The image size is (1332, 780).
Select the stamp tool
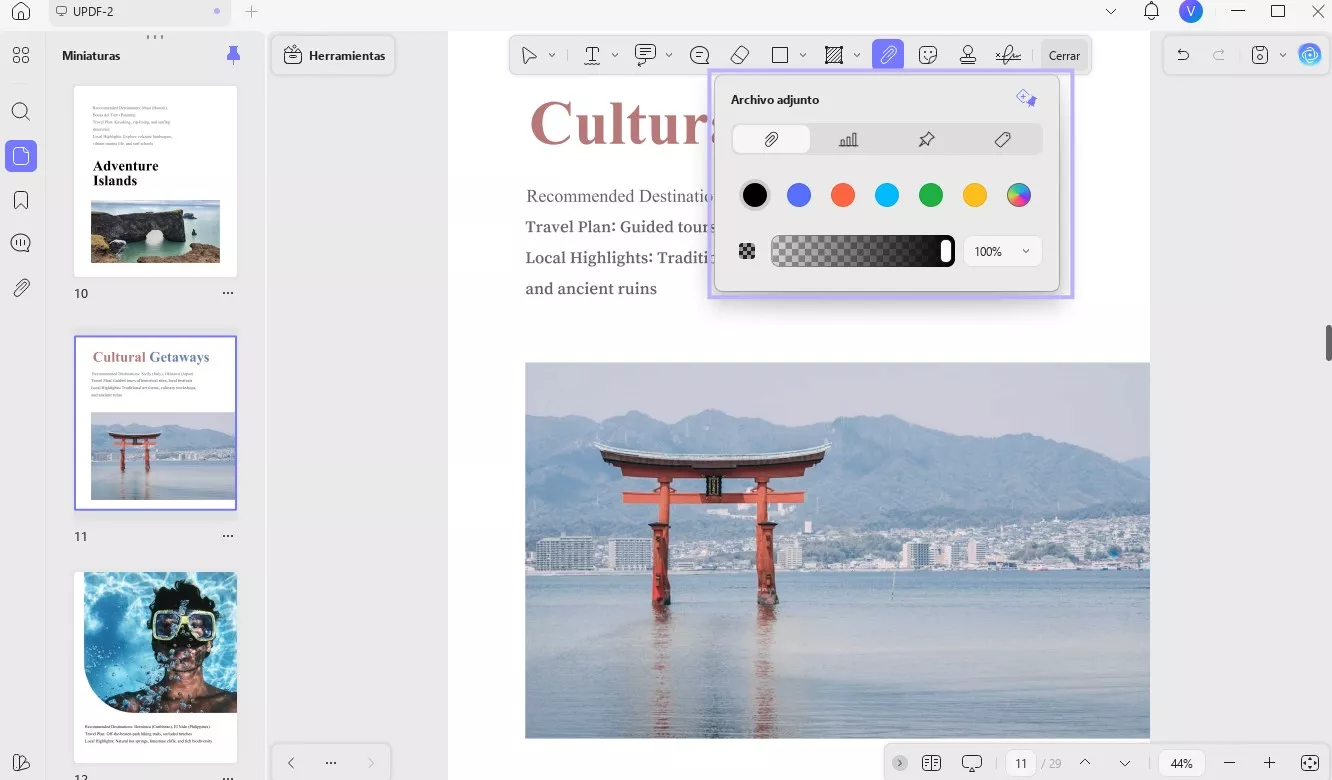point(968,56)
